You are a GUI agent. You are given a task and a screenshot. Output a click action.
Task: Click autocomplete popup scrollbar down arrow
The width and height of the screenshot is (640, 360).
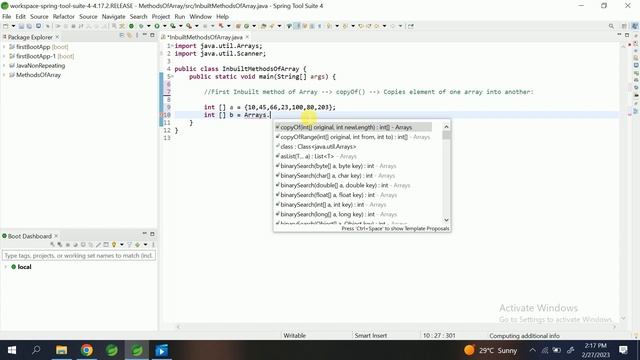(x=446, y=220)
